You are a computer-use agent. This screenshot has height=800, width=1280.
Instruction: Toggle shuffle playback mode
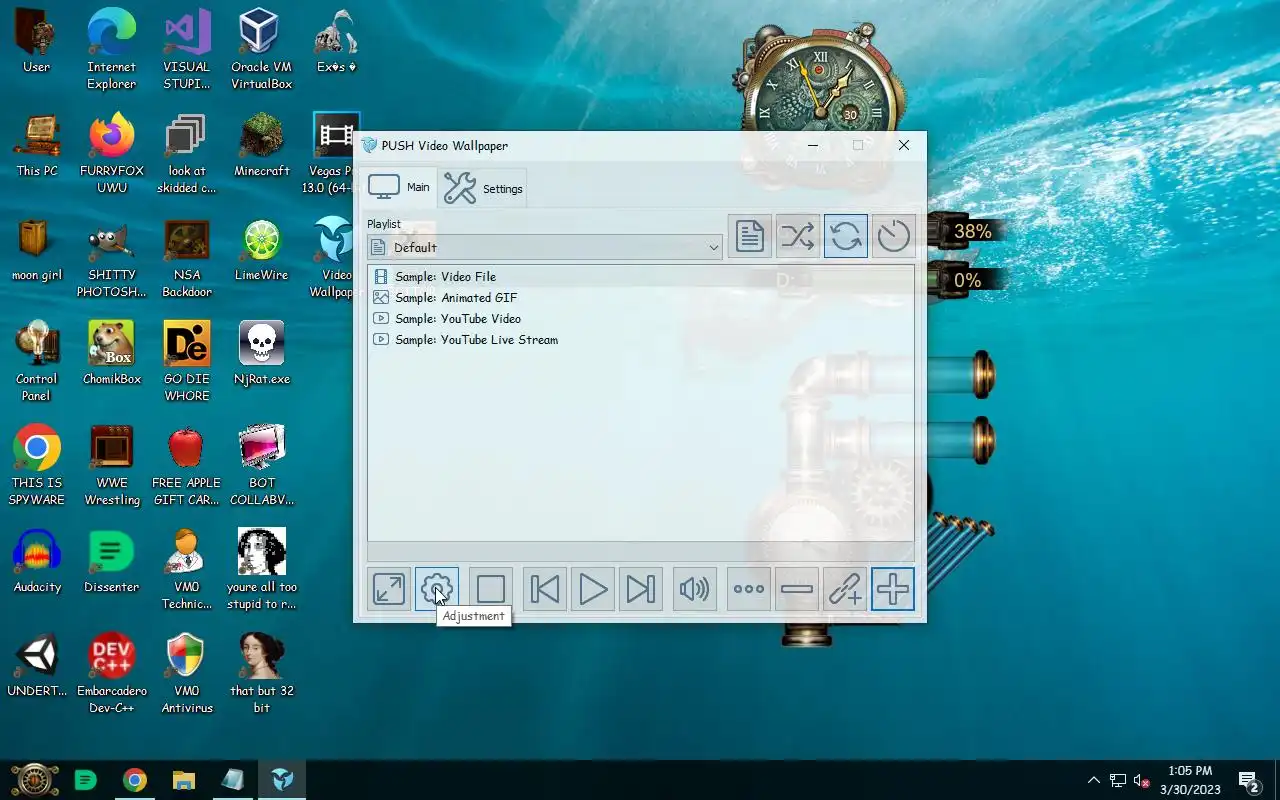tap(798, 236)
